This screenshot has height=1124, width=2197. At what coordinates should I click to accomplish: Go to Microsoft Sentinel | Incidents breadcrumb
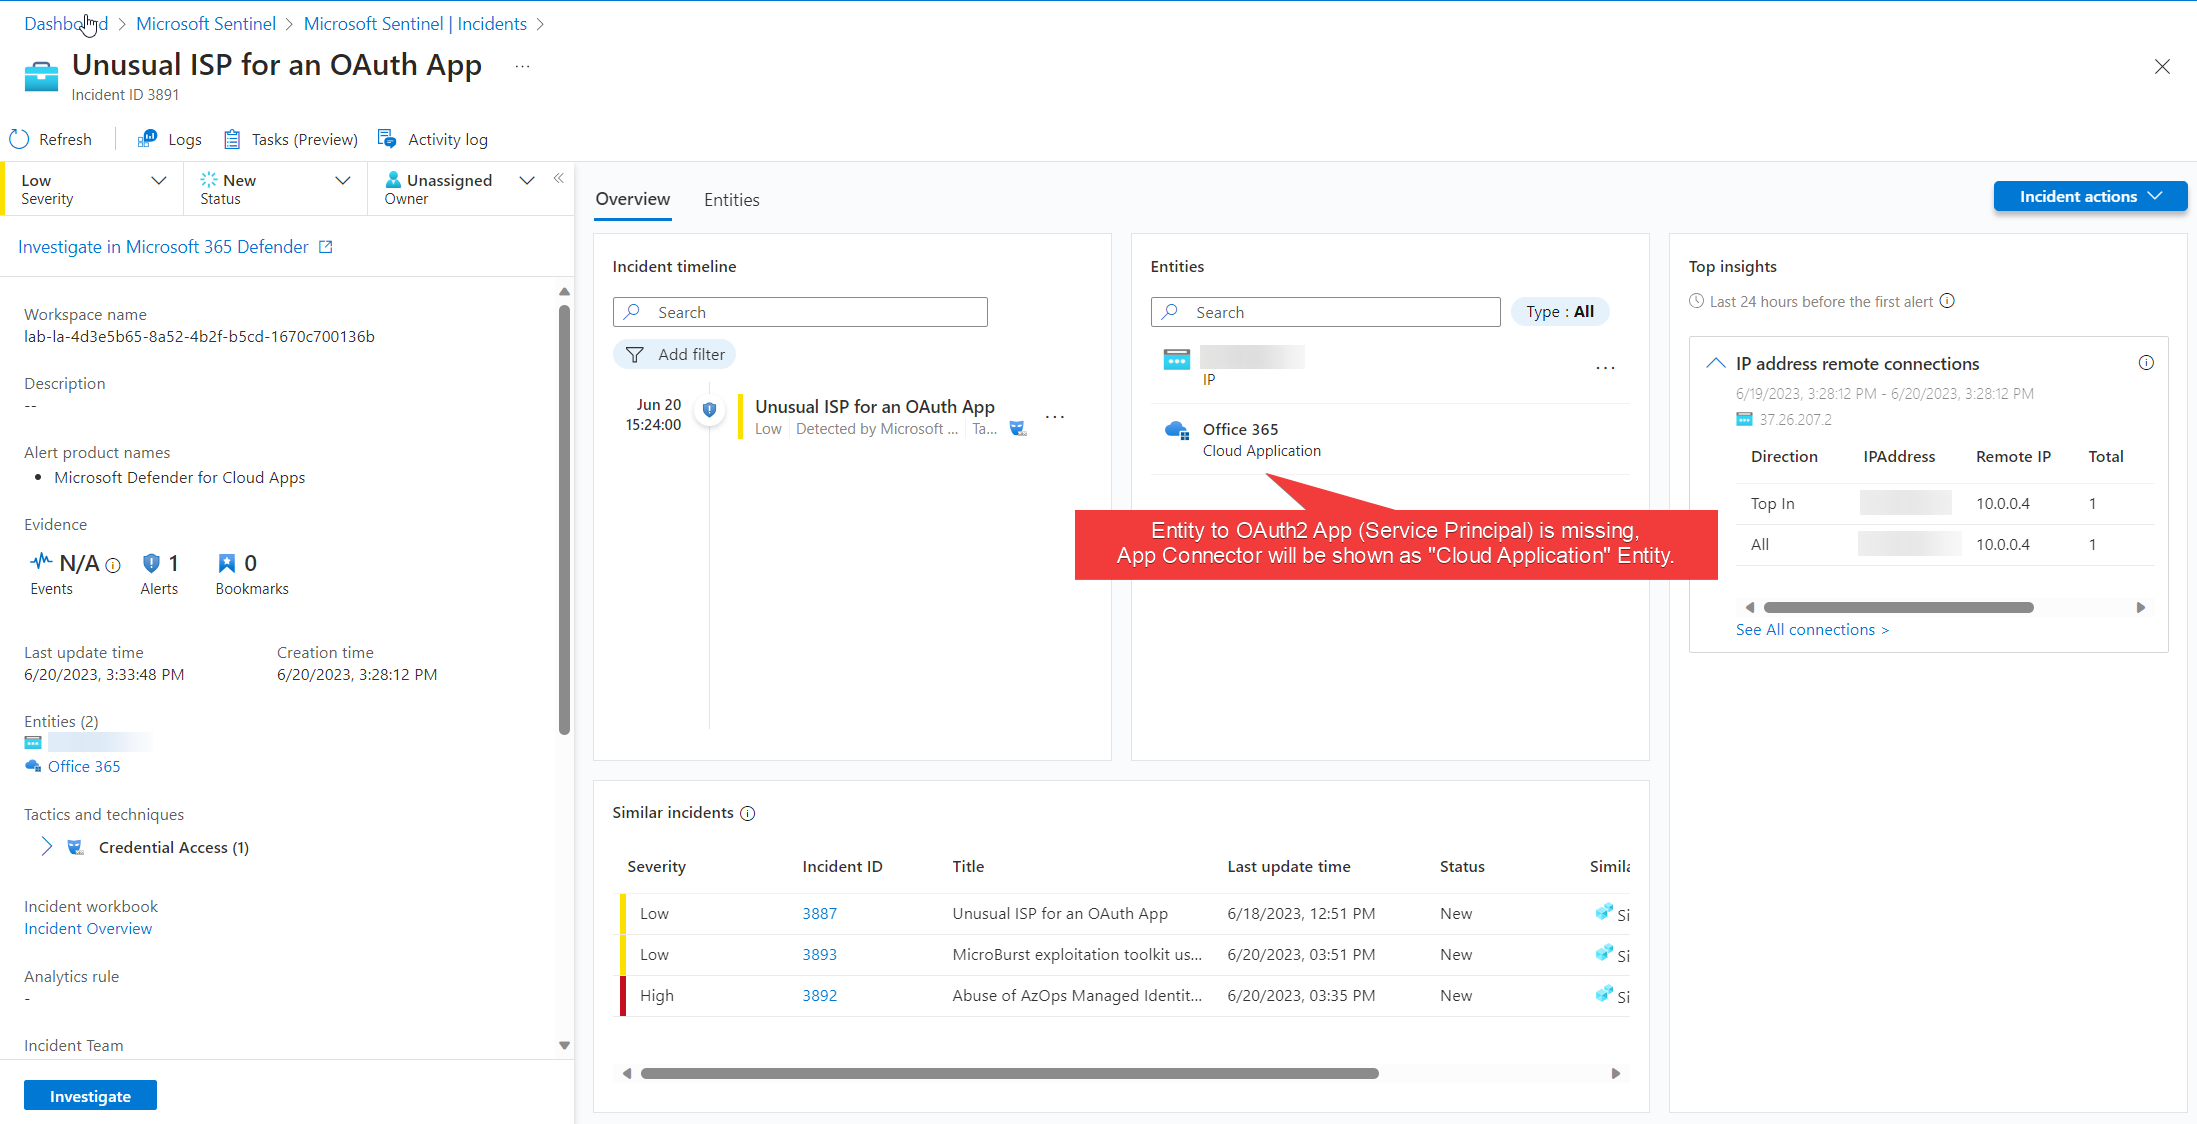(x=415, y=23)
